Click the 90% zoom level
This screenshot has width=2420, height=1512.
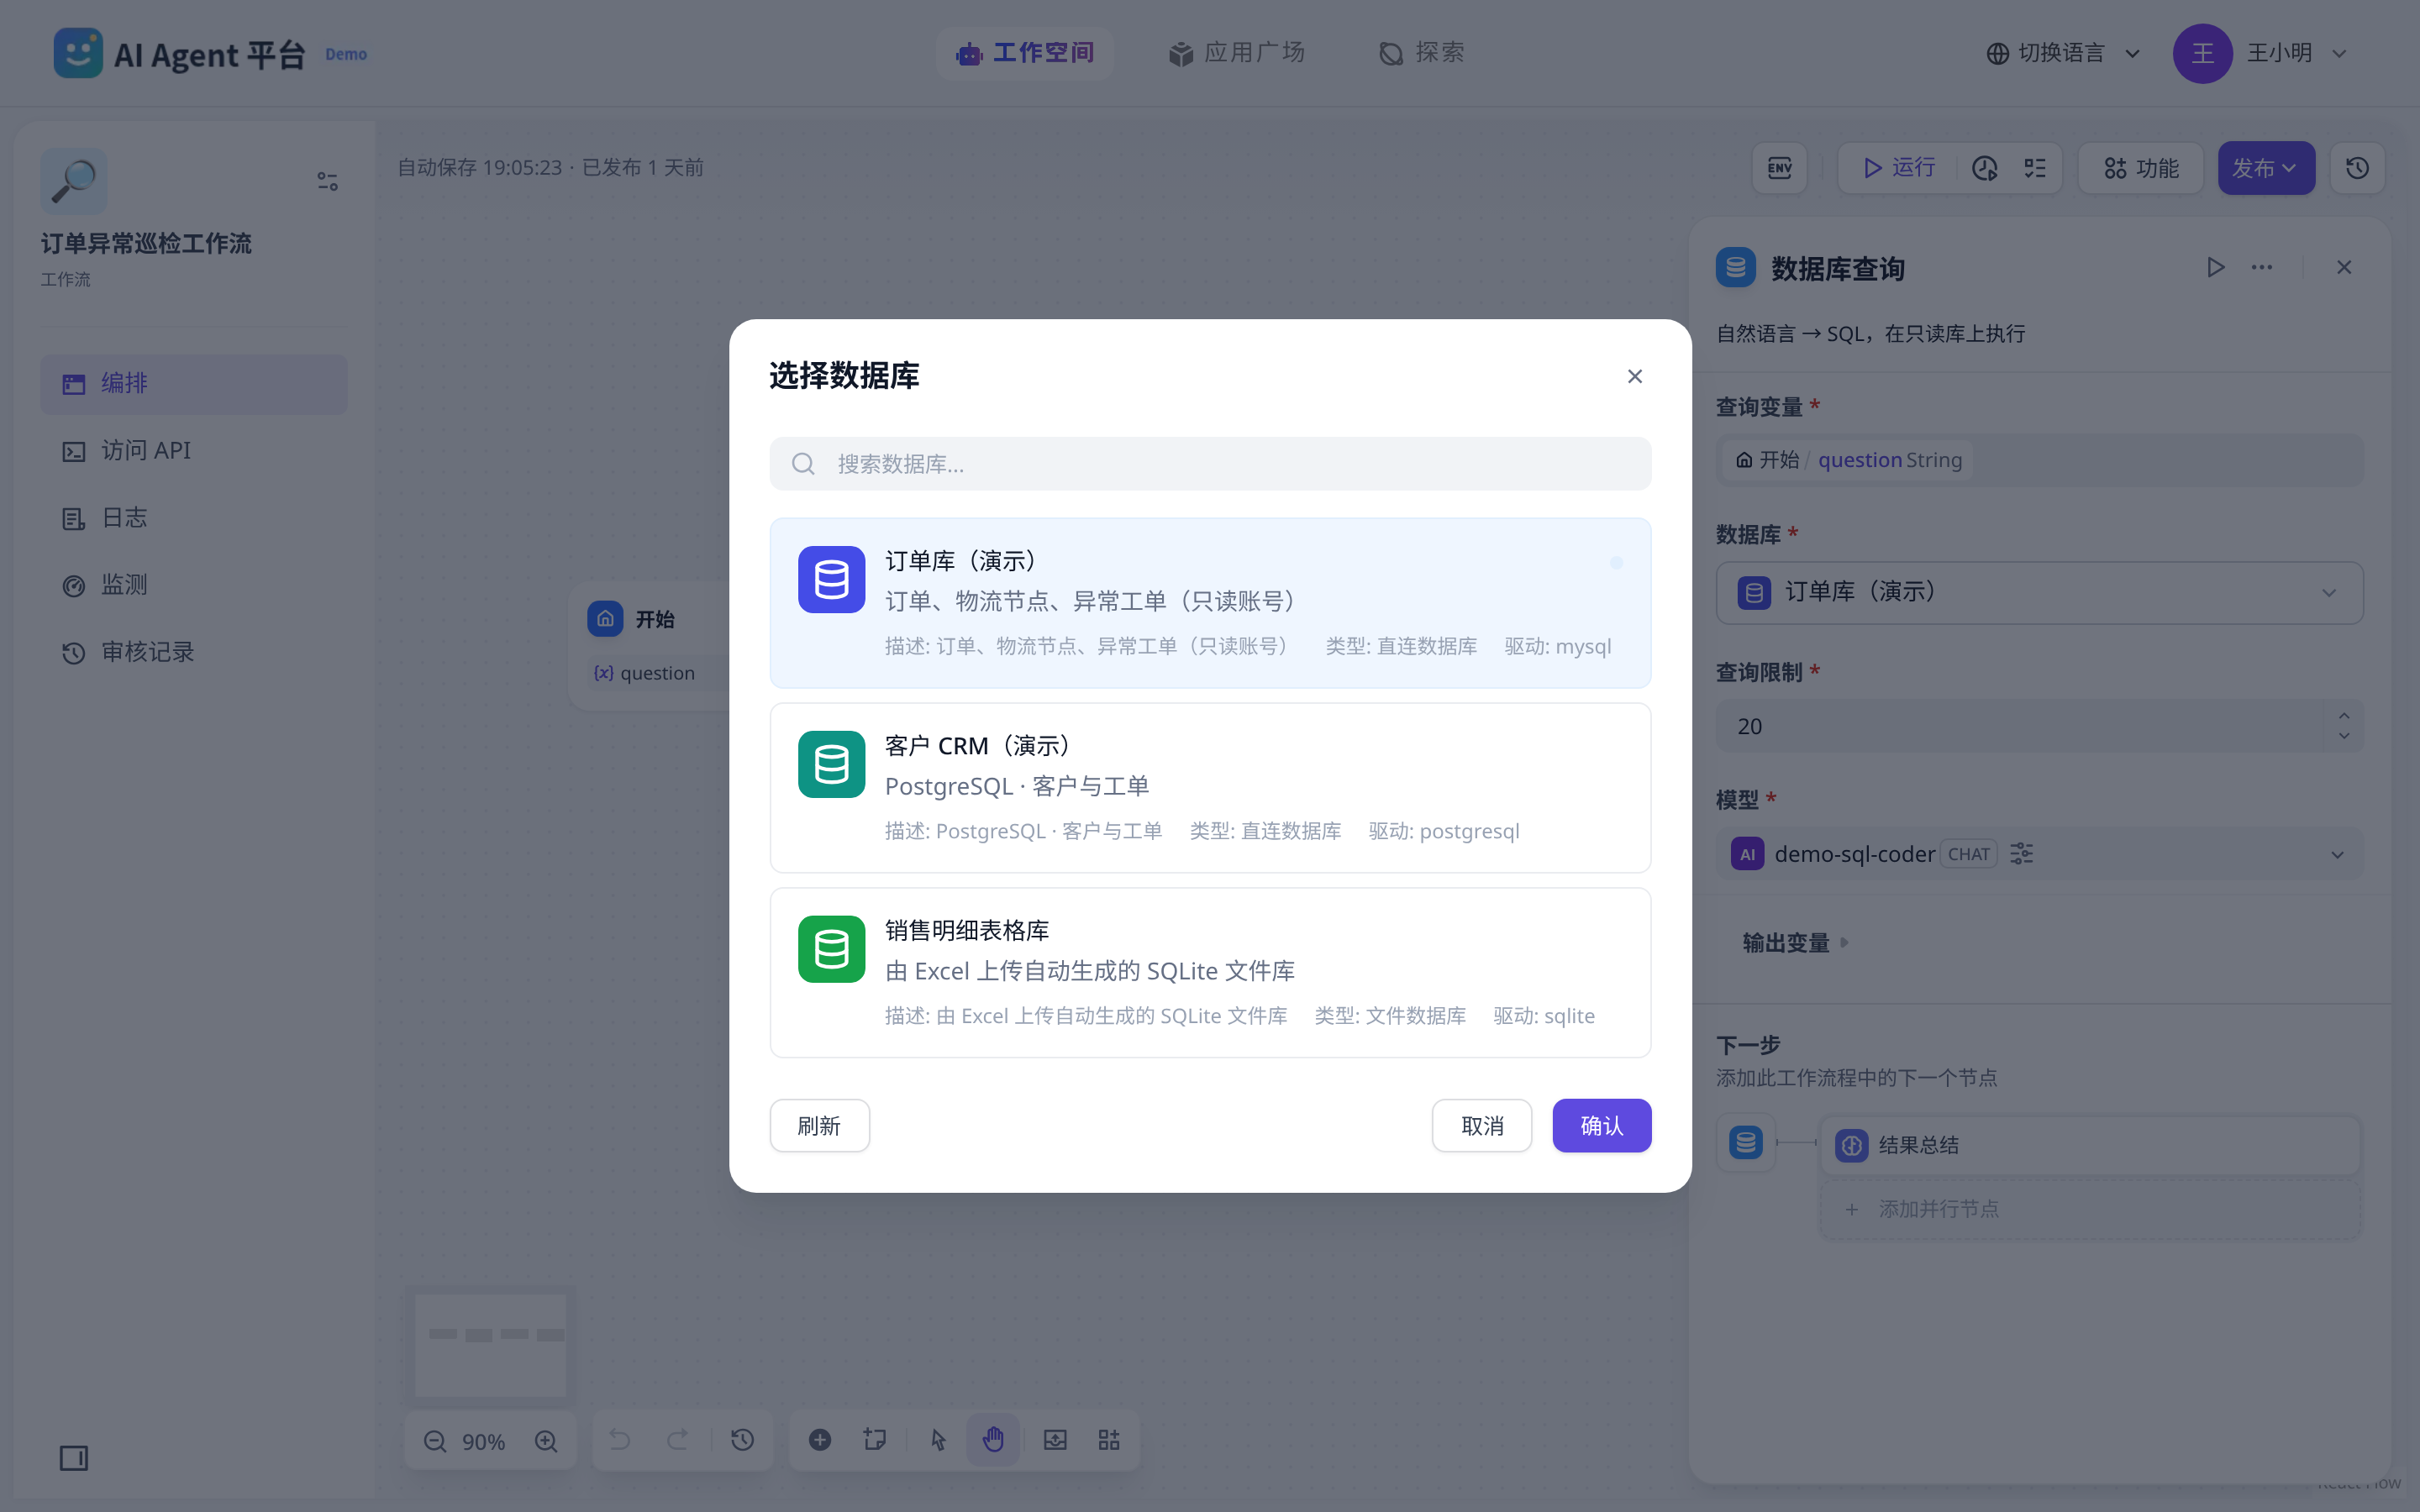[484, 1442]
